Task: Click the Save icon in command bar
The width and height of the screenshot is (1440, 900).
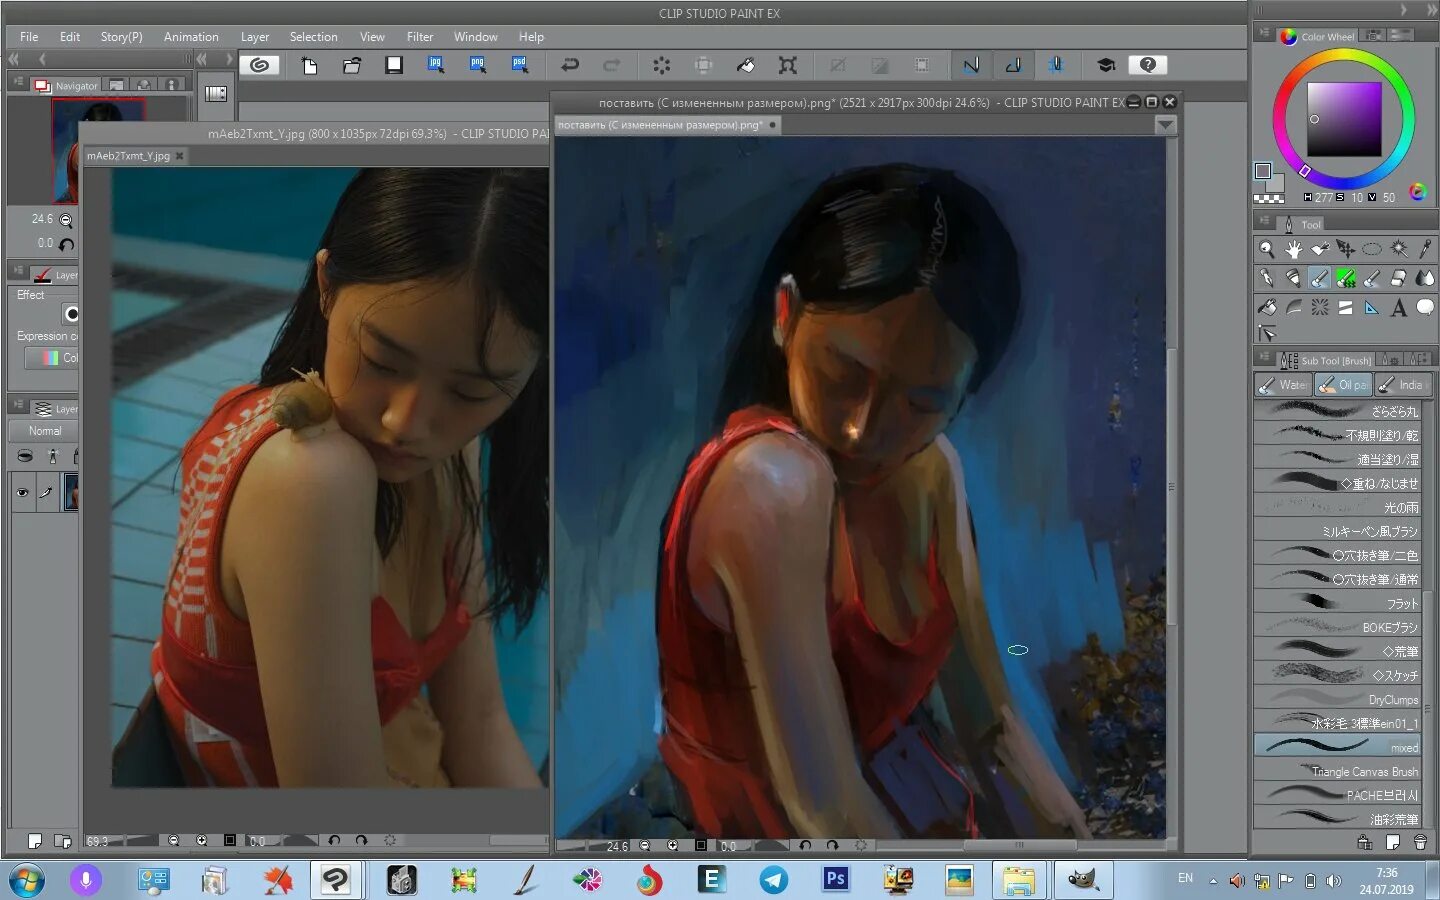Action: [394, 65]
